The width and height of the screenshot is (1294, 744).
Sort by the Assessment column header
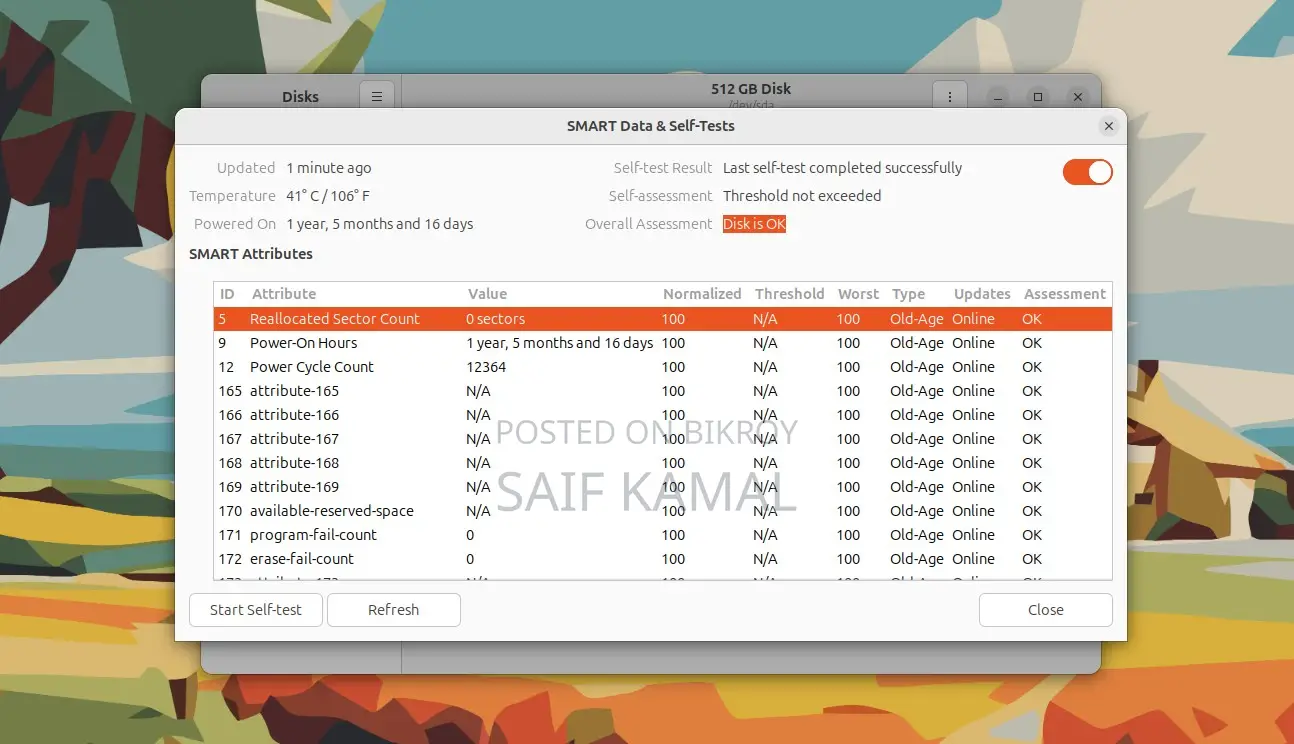(x=1065, y=294)
